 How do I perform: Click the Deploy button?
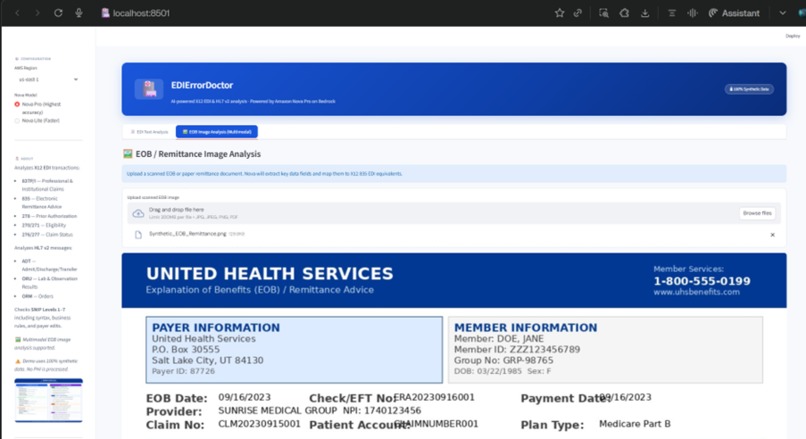tap(792, 35)
